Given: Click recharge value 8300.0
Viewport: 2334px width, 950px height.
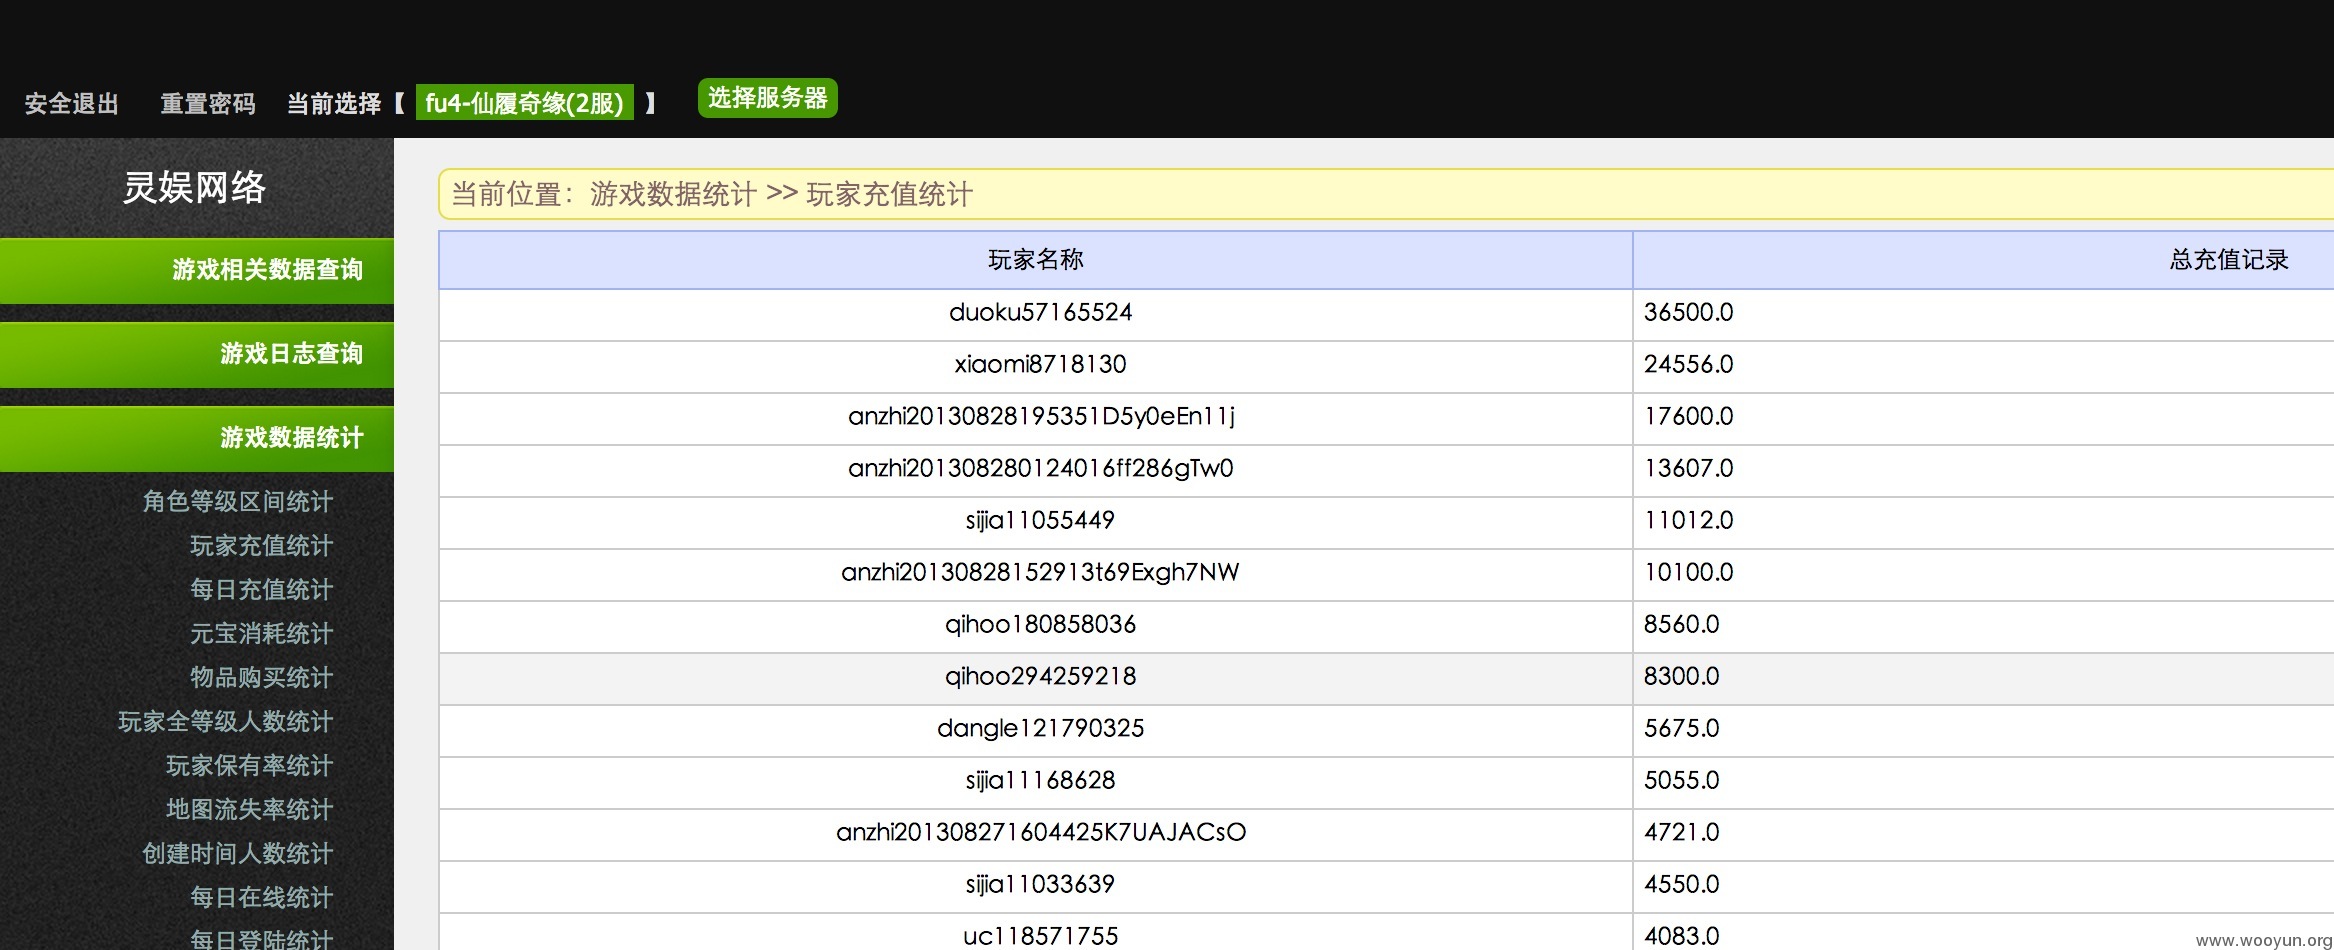Looking at the screenshot, I should pos(1681,676).
